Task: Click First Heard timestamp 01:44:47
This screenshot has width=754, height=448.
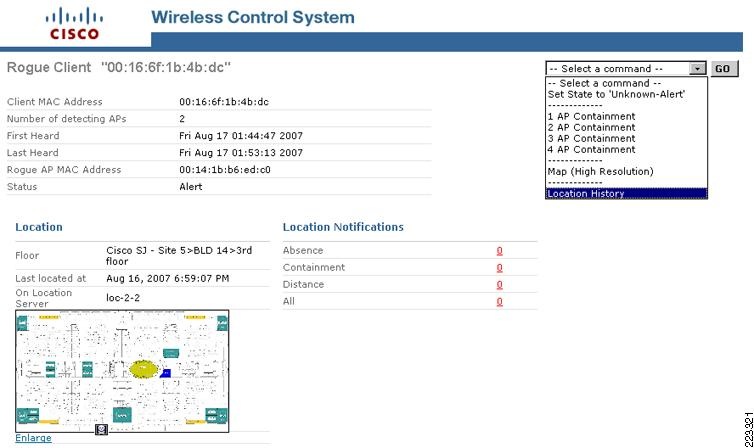Action: click(241, 136)
